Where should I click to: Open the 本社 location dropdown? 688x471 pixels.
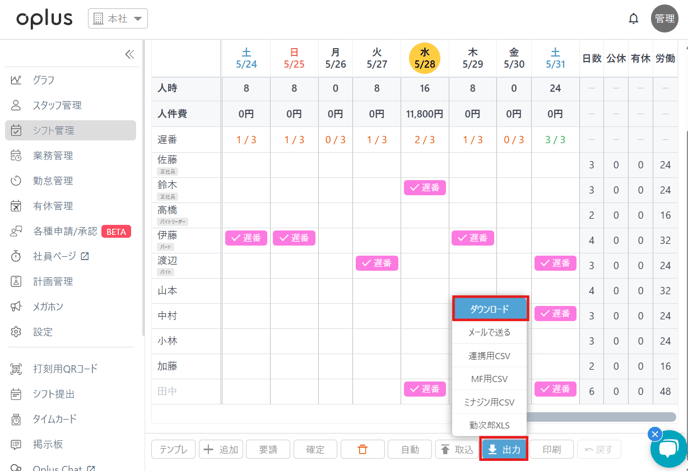click(x=118, y=19)
